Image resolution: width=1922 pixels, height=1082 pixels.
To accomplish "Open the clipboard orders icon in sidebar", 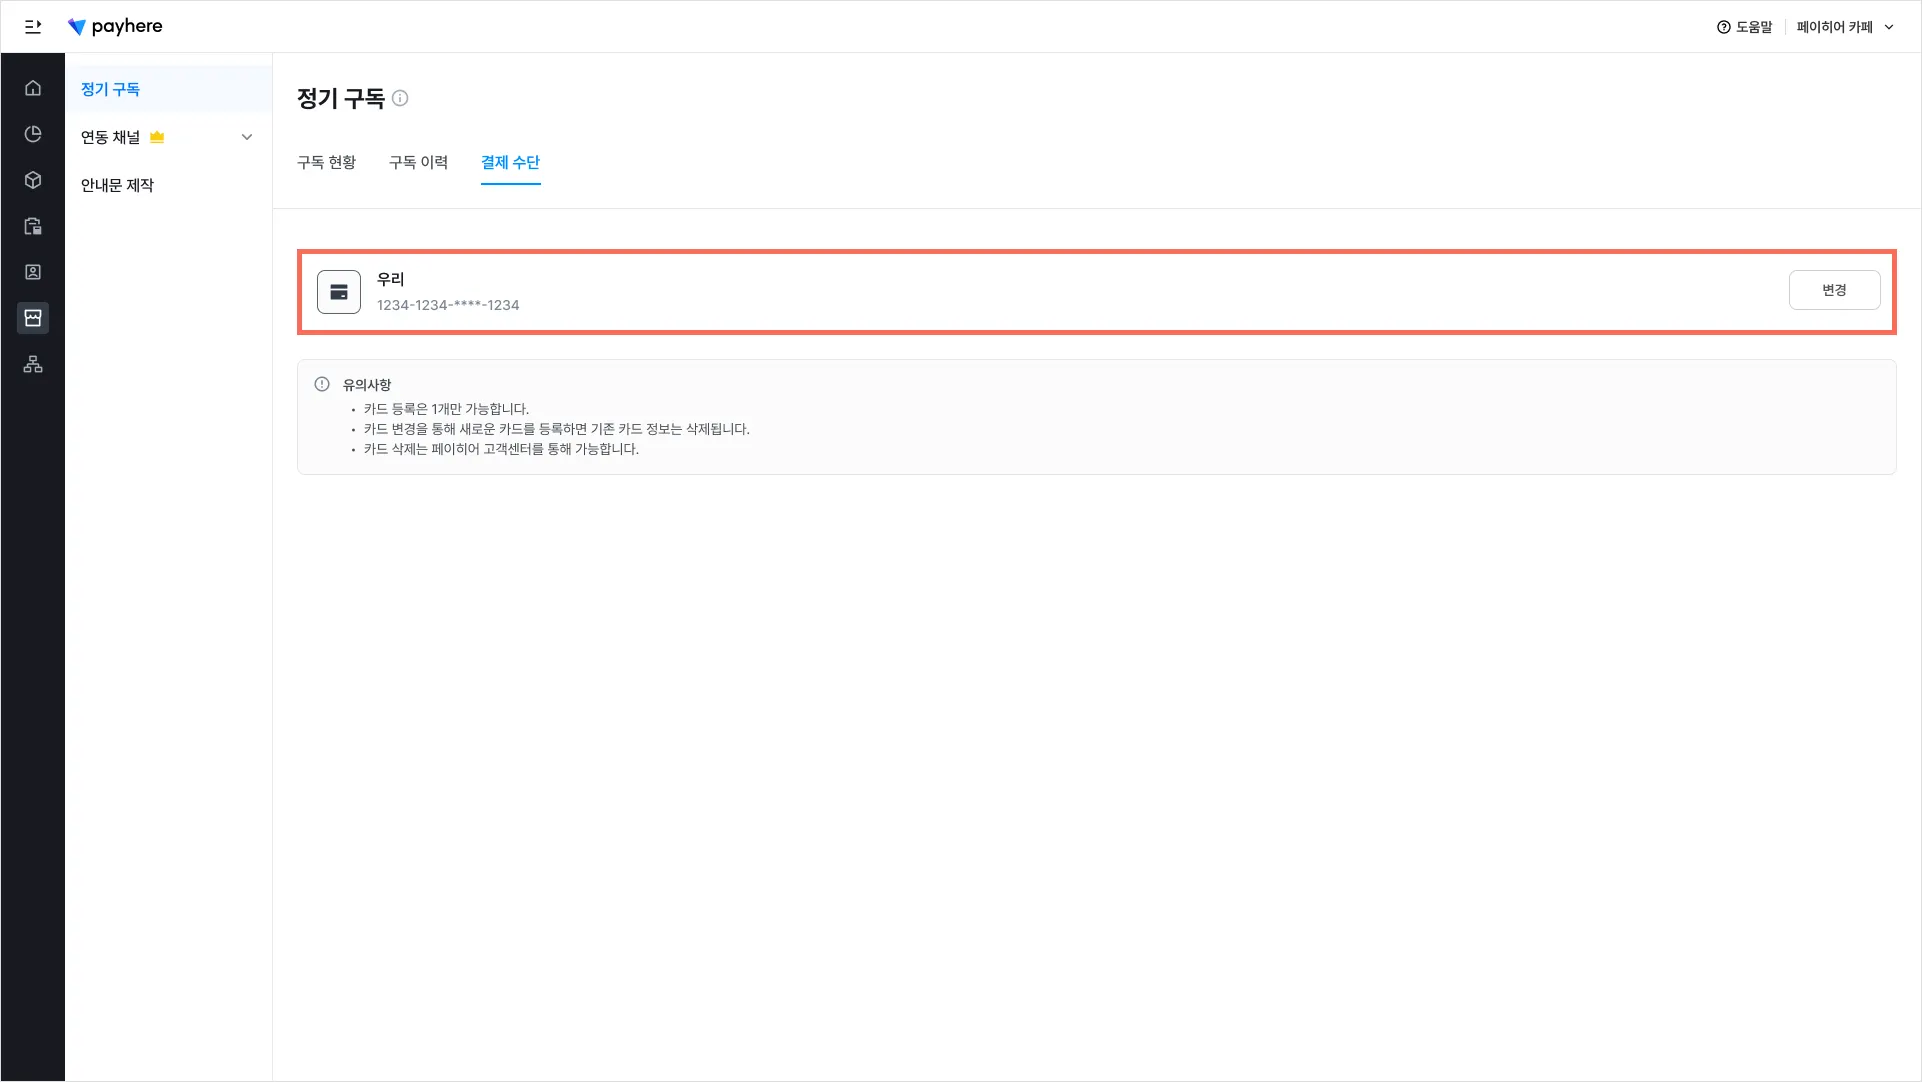I will [x=33, y=226].
